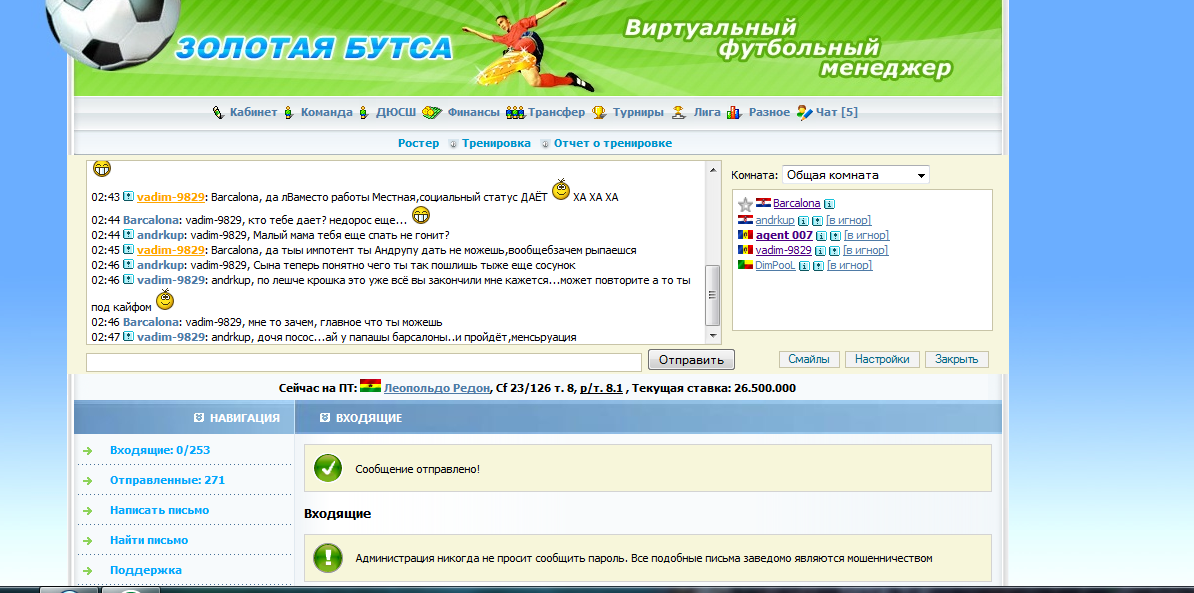Toggle ignore for user andrkup
The image size is (1194, 593).
pos(848,220)
